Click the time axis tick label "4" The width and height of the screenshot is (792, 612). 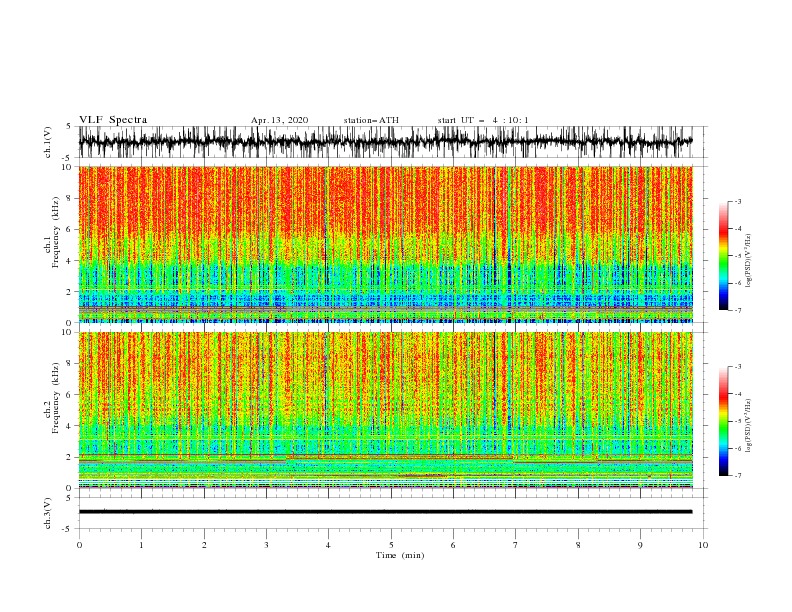(x=329, y=545)
